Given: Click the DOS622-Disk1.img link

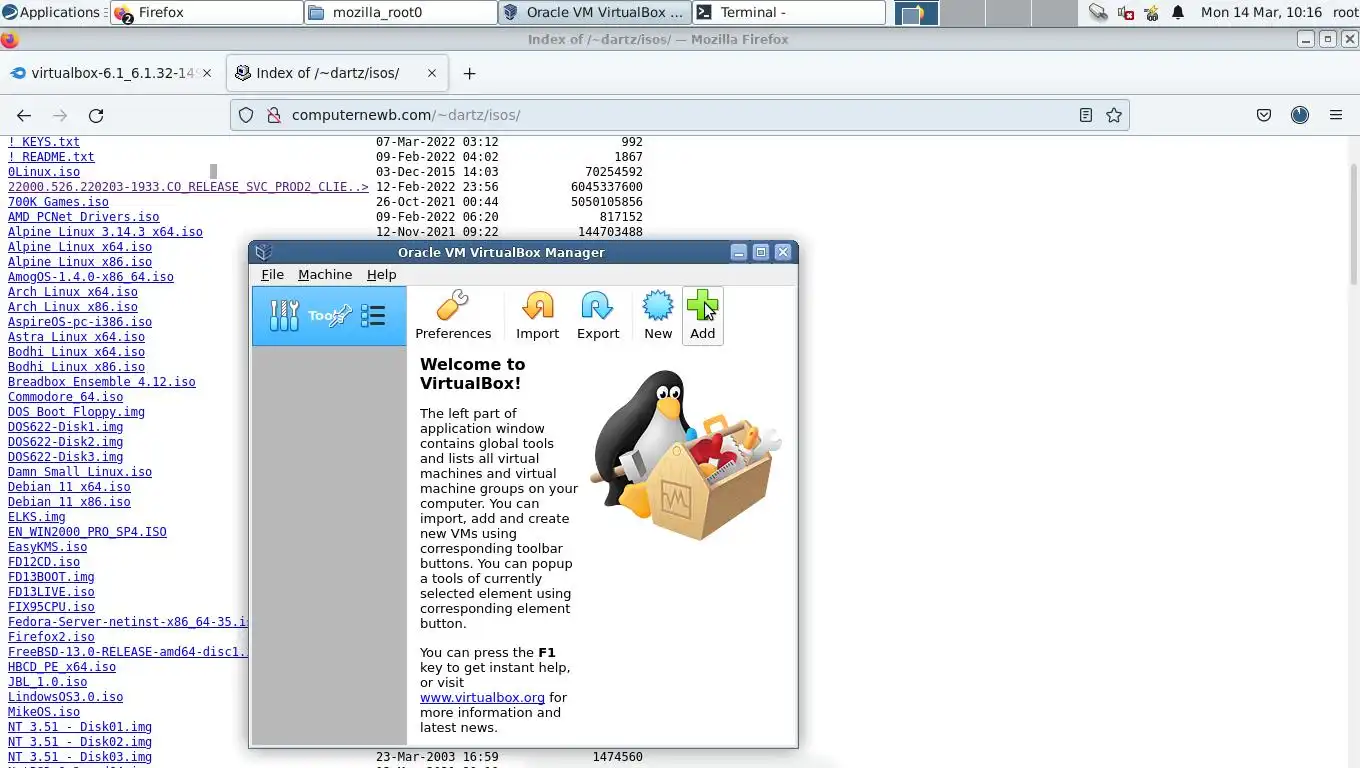Looking at the screenshot, I should pyautogui.click(x=66, y=427).
